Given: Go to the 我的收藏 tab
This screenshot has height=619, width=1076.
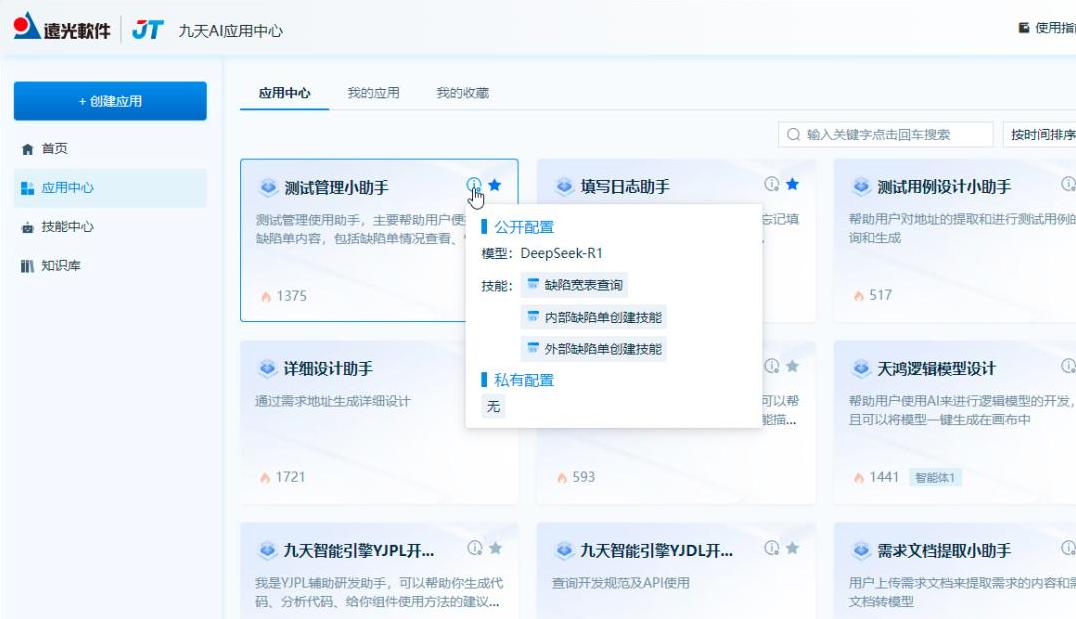Looking at the screenshot, I should pos(463,93).
